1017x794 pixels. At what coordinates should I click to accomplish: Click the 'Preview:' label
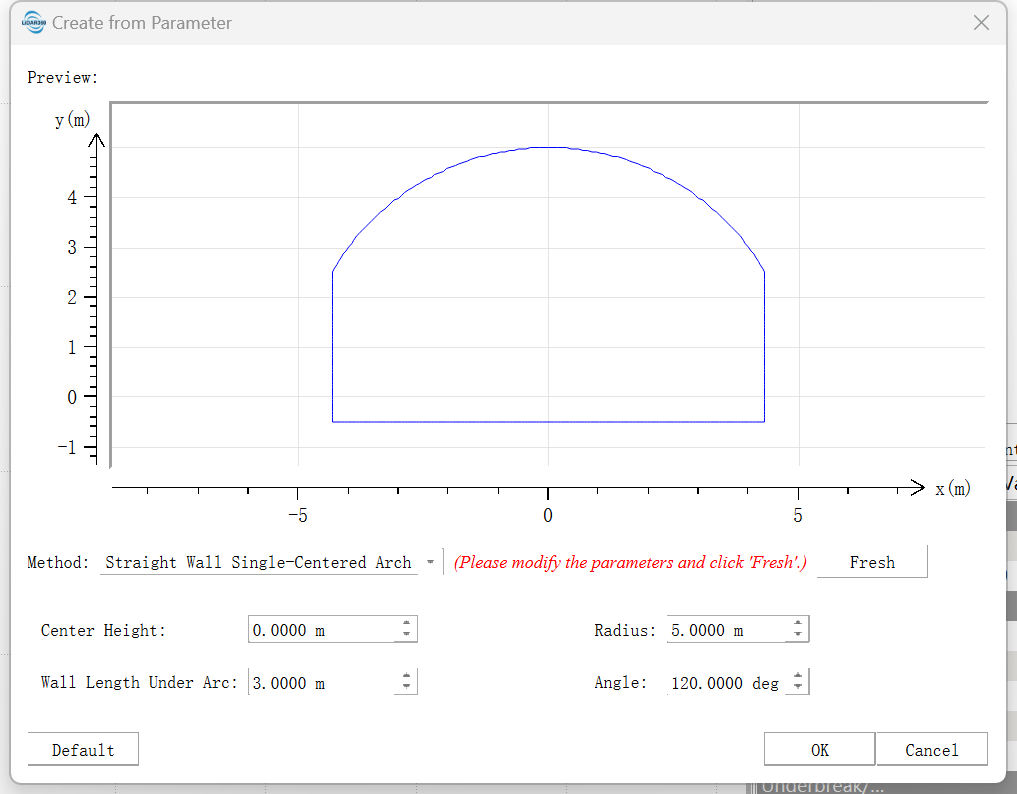(x=62, y=77)
